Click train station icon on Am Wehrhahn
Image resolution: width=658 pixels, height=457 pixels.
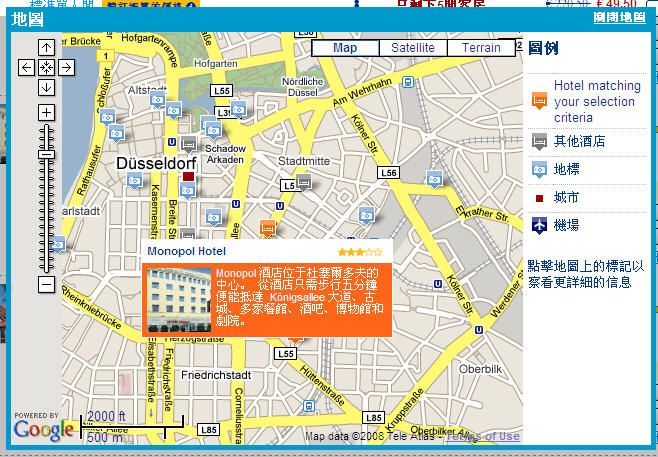click(x=407, y=81)
